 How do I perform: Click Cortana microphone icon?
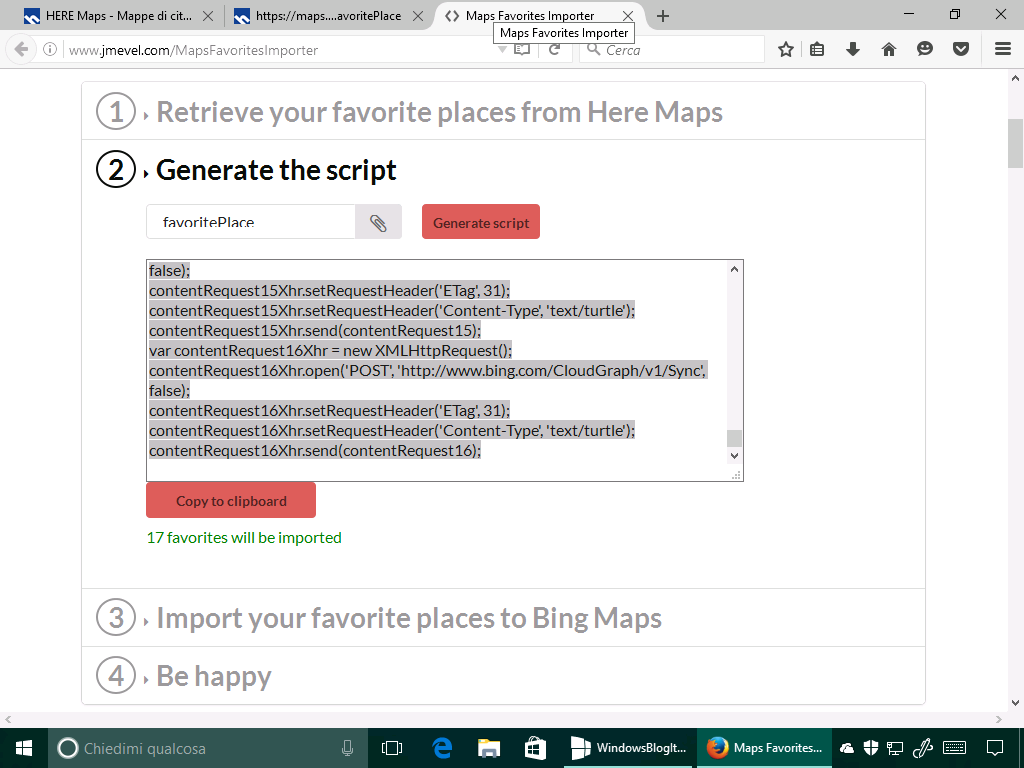(x=347, y=748)
